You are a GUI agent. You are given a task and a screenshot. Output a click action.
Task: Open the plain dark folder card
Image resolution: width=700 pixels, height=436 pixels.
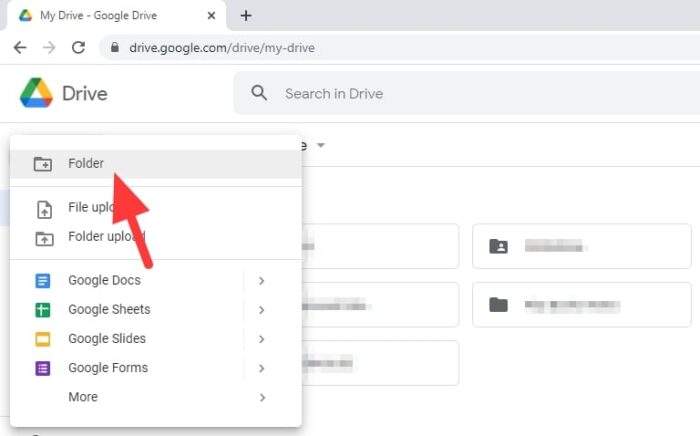pos(582,305)
